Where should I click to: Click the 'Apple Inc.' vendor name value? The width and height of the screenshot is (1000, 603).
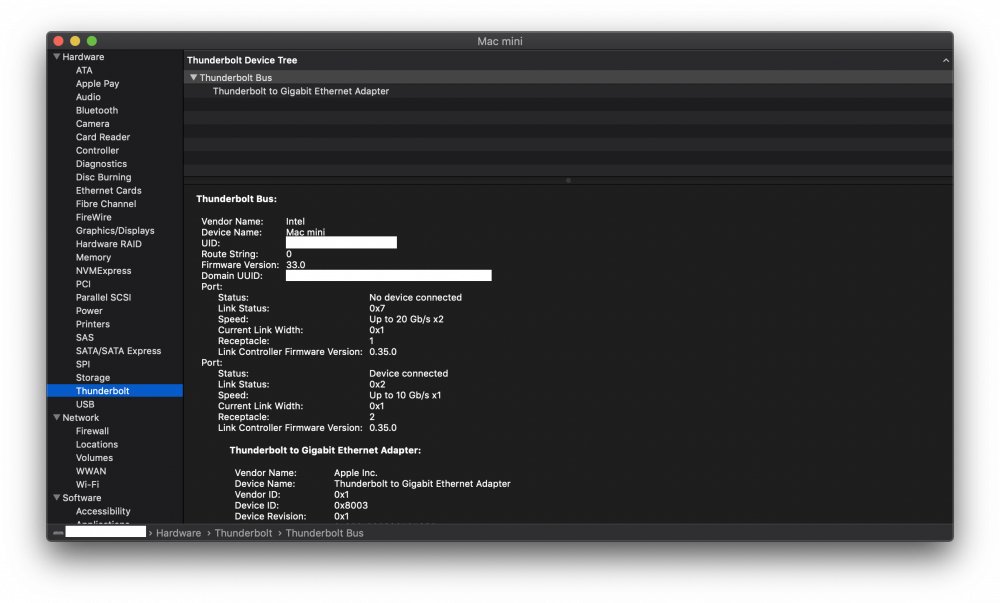355,473
